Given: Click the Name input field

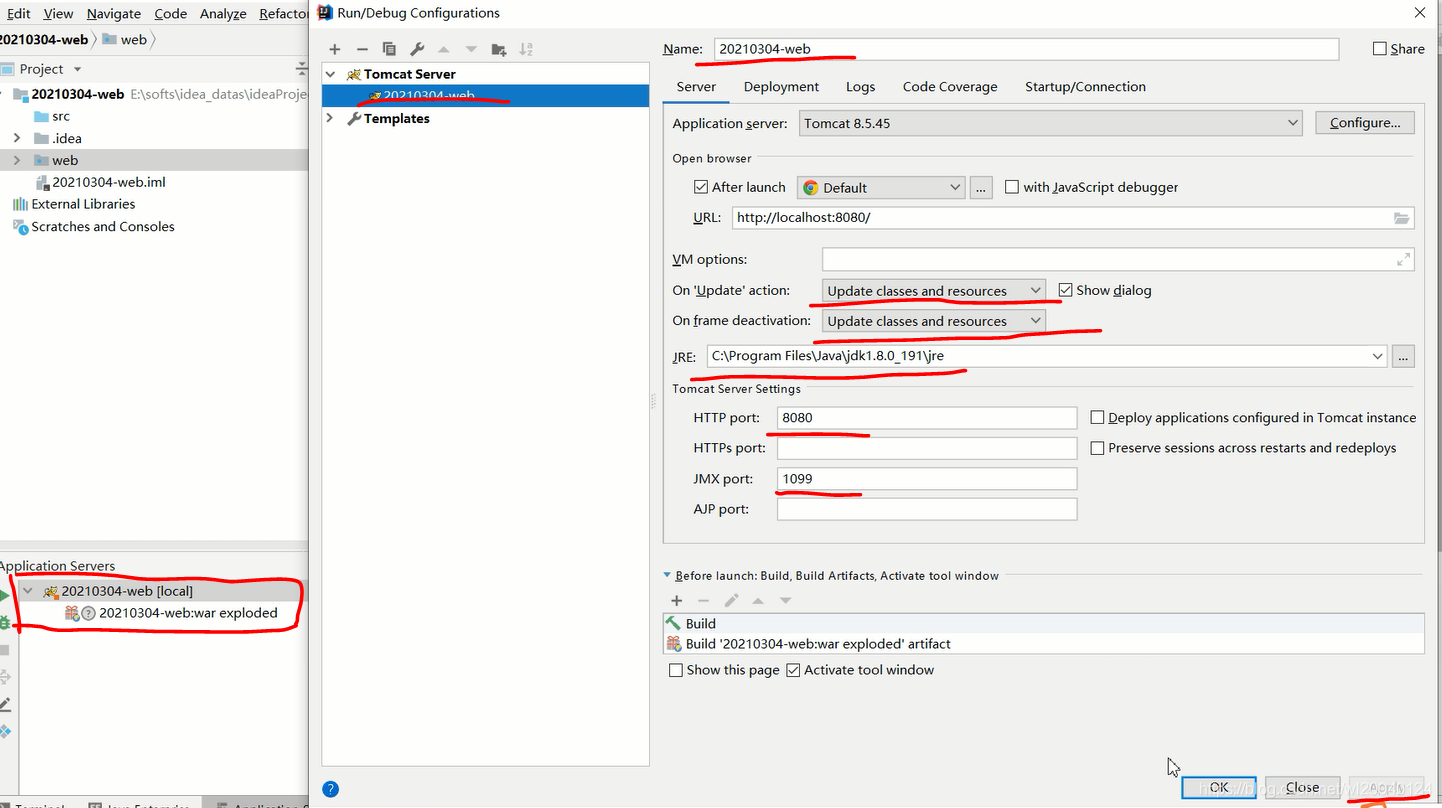Looking at the screenshot, I should tap(1026, 49).
